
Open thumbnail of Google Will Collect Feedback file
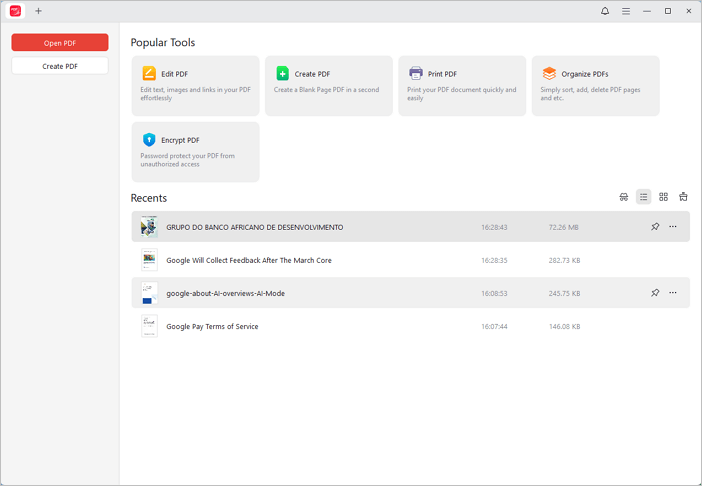click(x=149, y=260)
